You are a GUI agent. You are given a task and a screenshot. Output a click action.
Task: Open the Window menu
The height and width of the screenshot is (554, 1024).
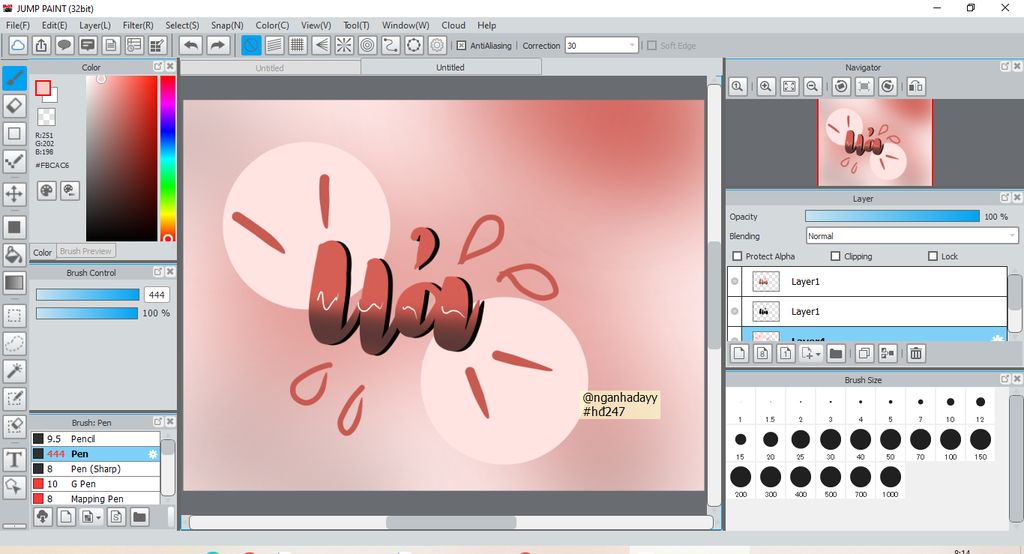coord(406,25)
